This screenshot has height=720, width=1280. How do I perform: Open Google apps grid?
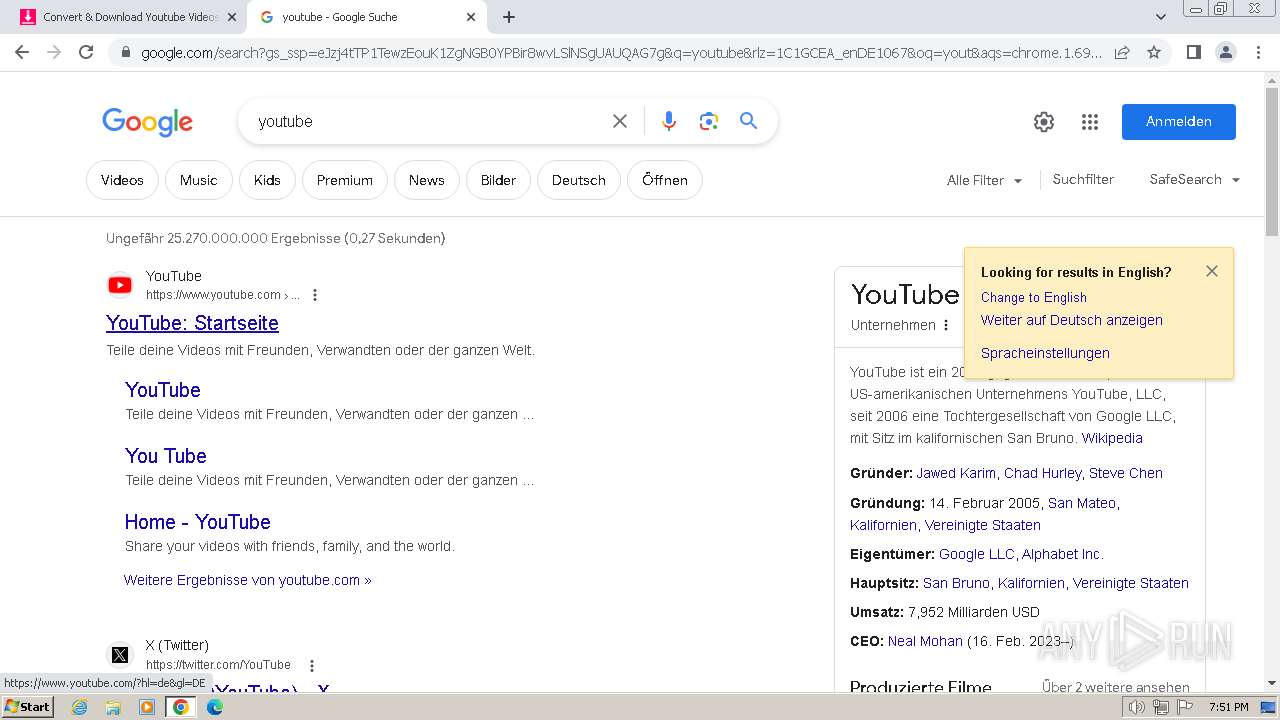click(x=1090, y=122)
